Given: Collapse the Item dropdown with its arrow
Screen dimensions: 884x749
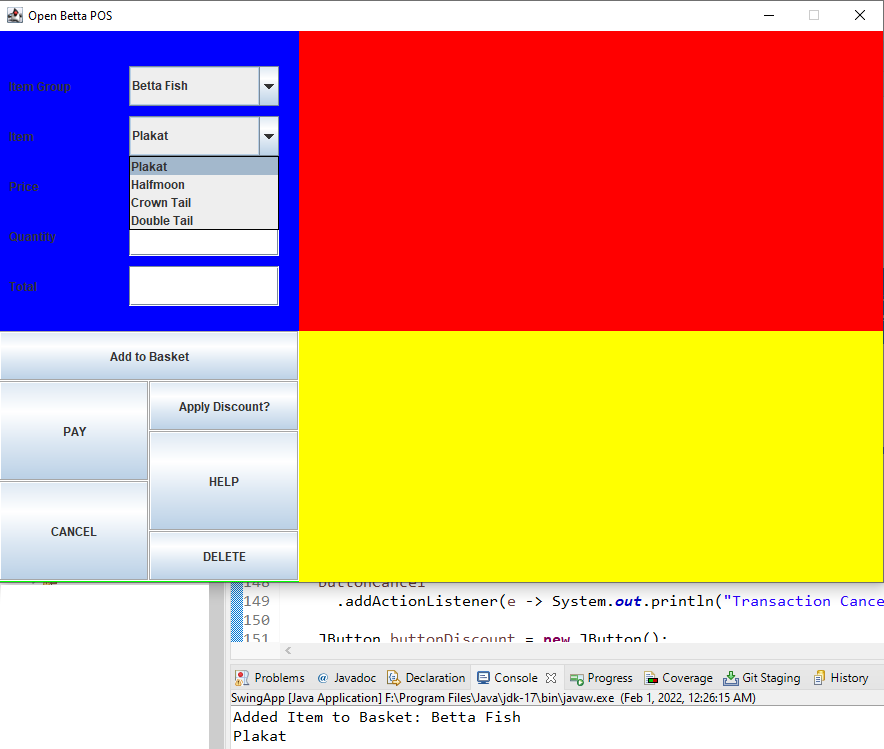Looking at the screenshot, I should tap(269, 136).
